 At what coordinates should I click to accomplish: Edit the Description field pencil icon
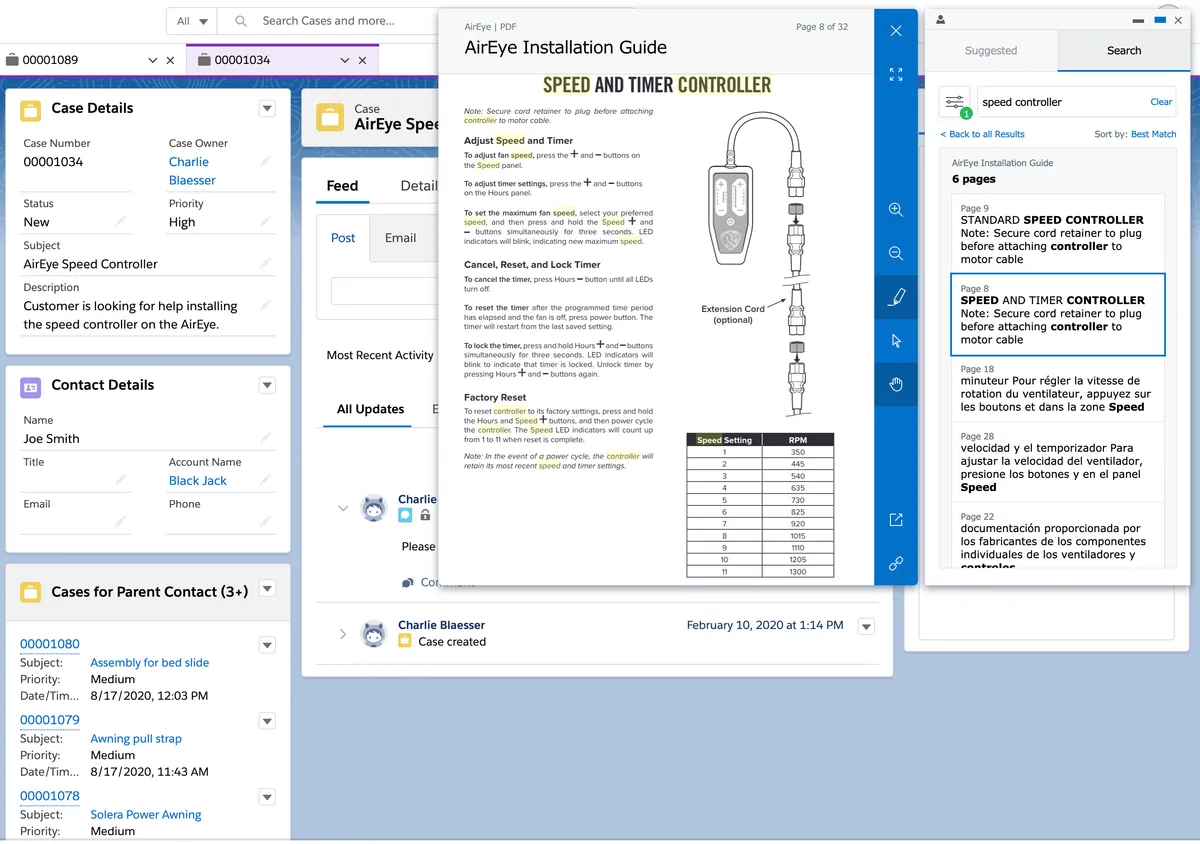pyautogui.click(x=265, y=306)
